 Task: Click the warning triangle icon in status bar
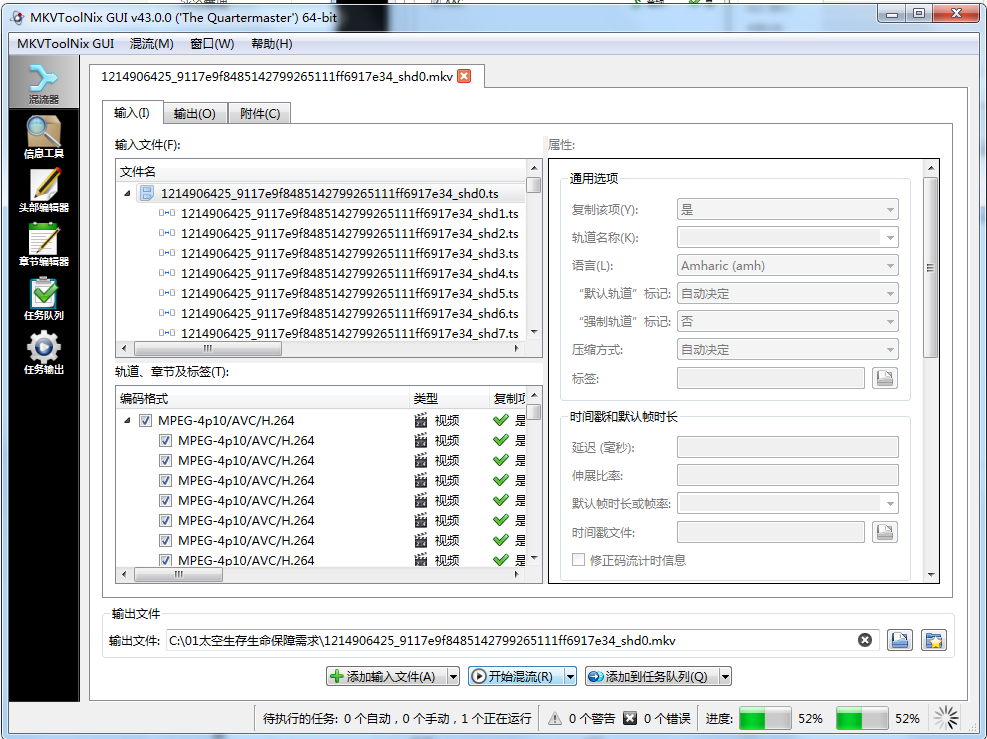(555, 718)
